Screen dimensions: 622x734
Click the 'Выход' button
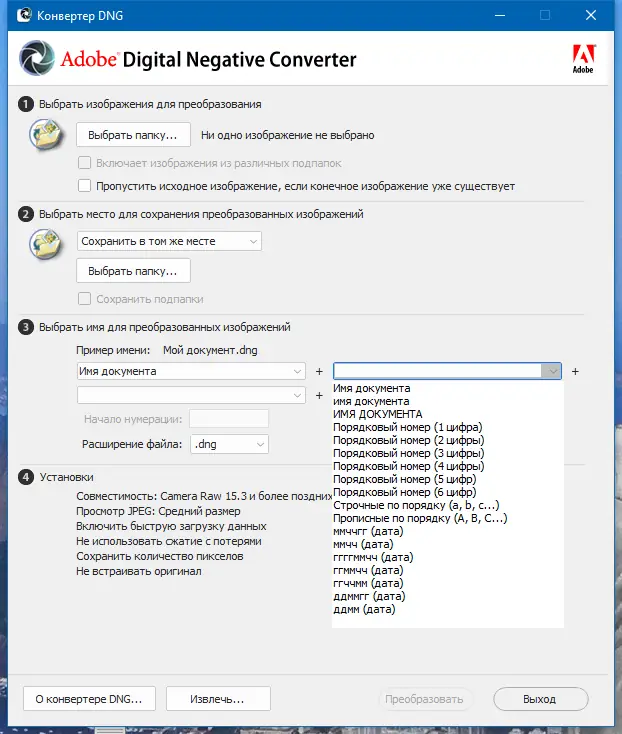(x=541, y=699)
